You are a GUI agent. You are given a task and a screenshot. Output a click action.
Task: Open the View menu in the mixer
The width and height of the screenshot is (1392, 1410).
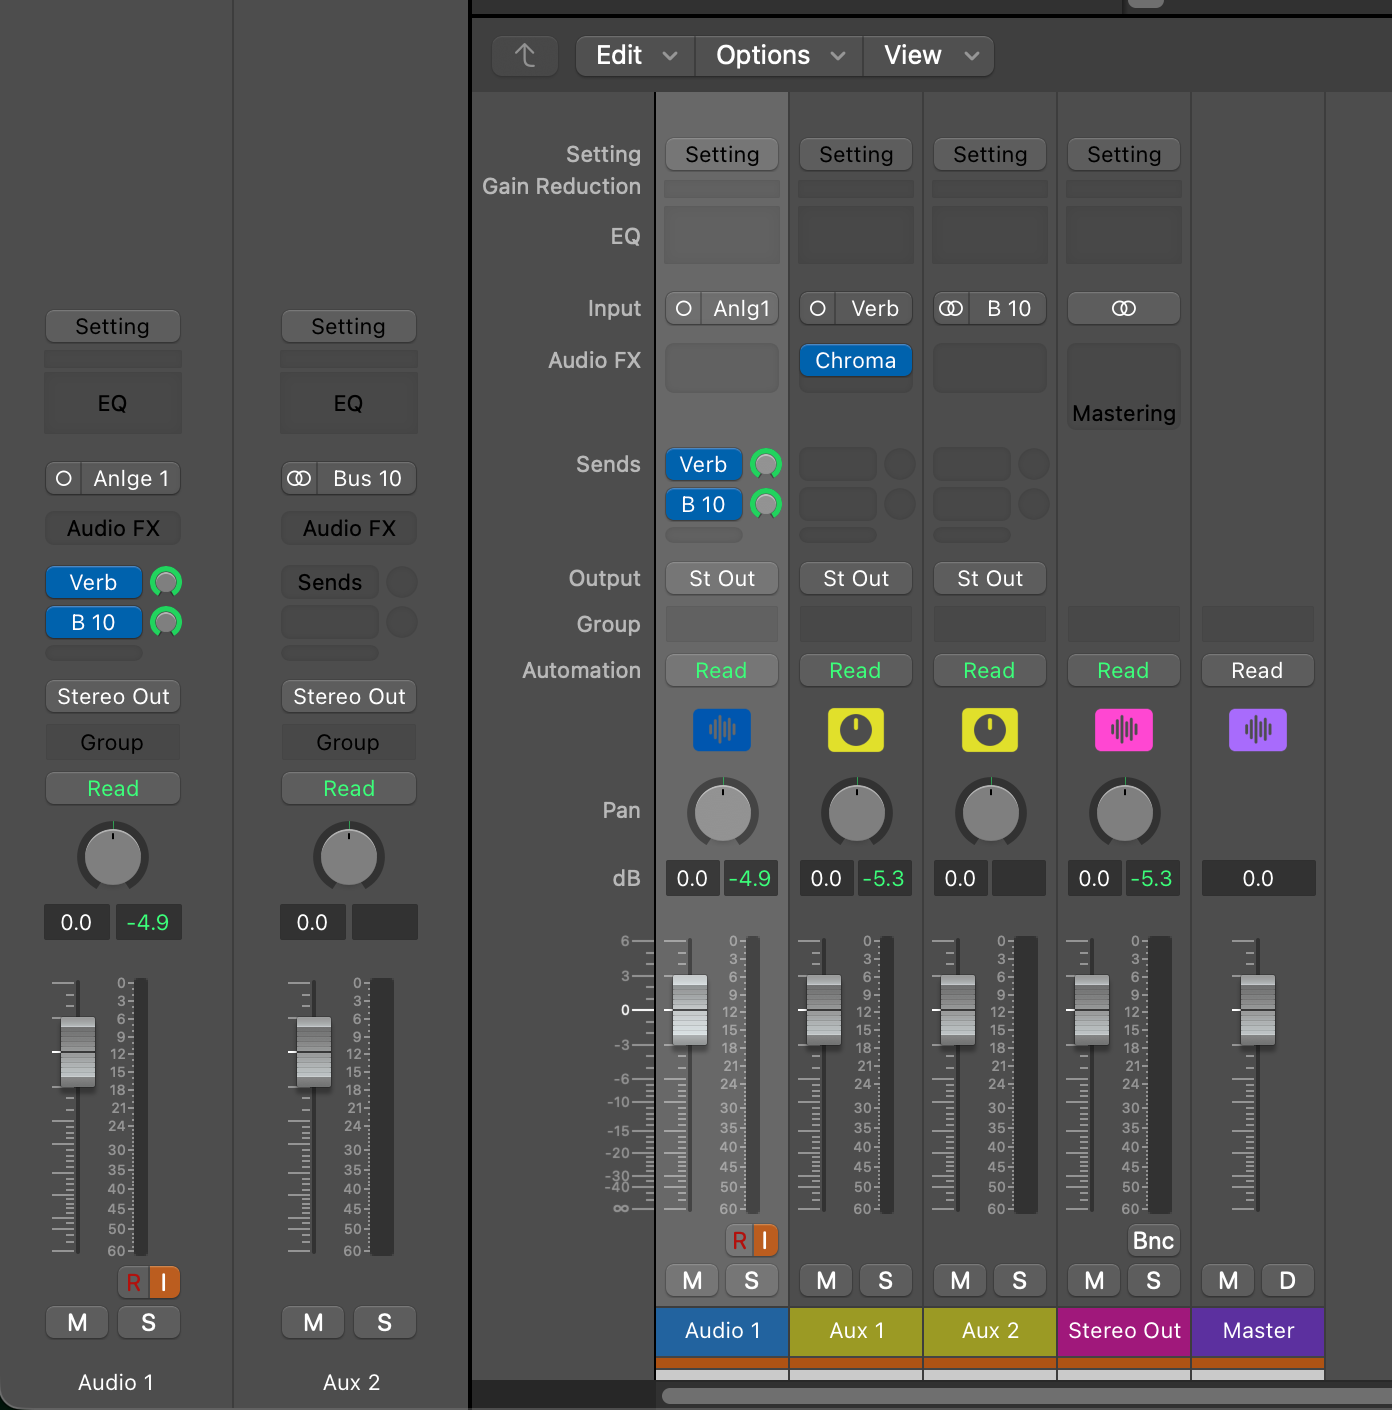click(x=929, y=56)
